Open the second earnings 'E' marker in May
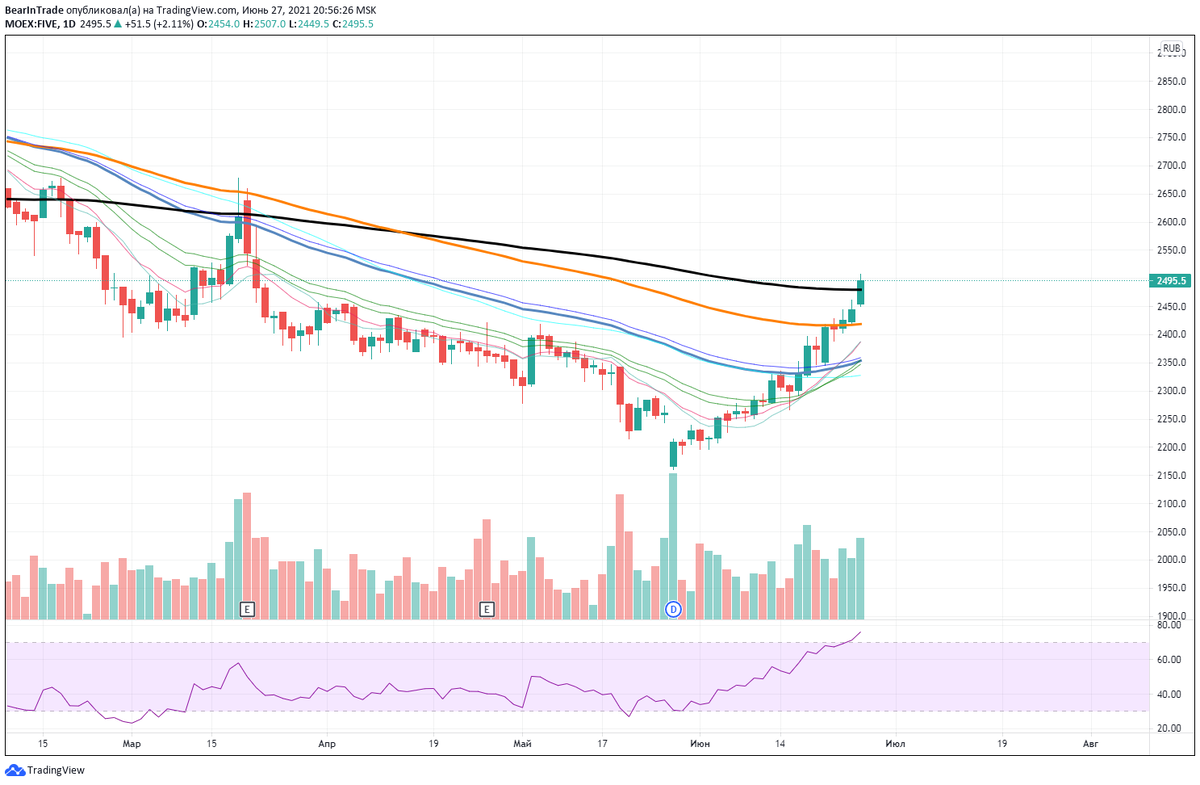Image resolution: width=1200 pixels, height=785 pixels. [x=487, y=607]
